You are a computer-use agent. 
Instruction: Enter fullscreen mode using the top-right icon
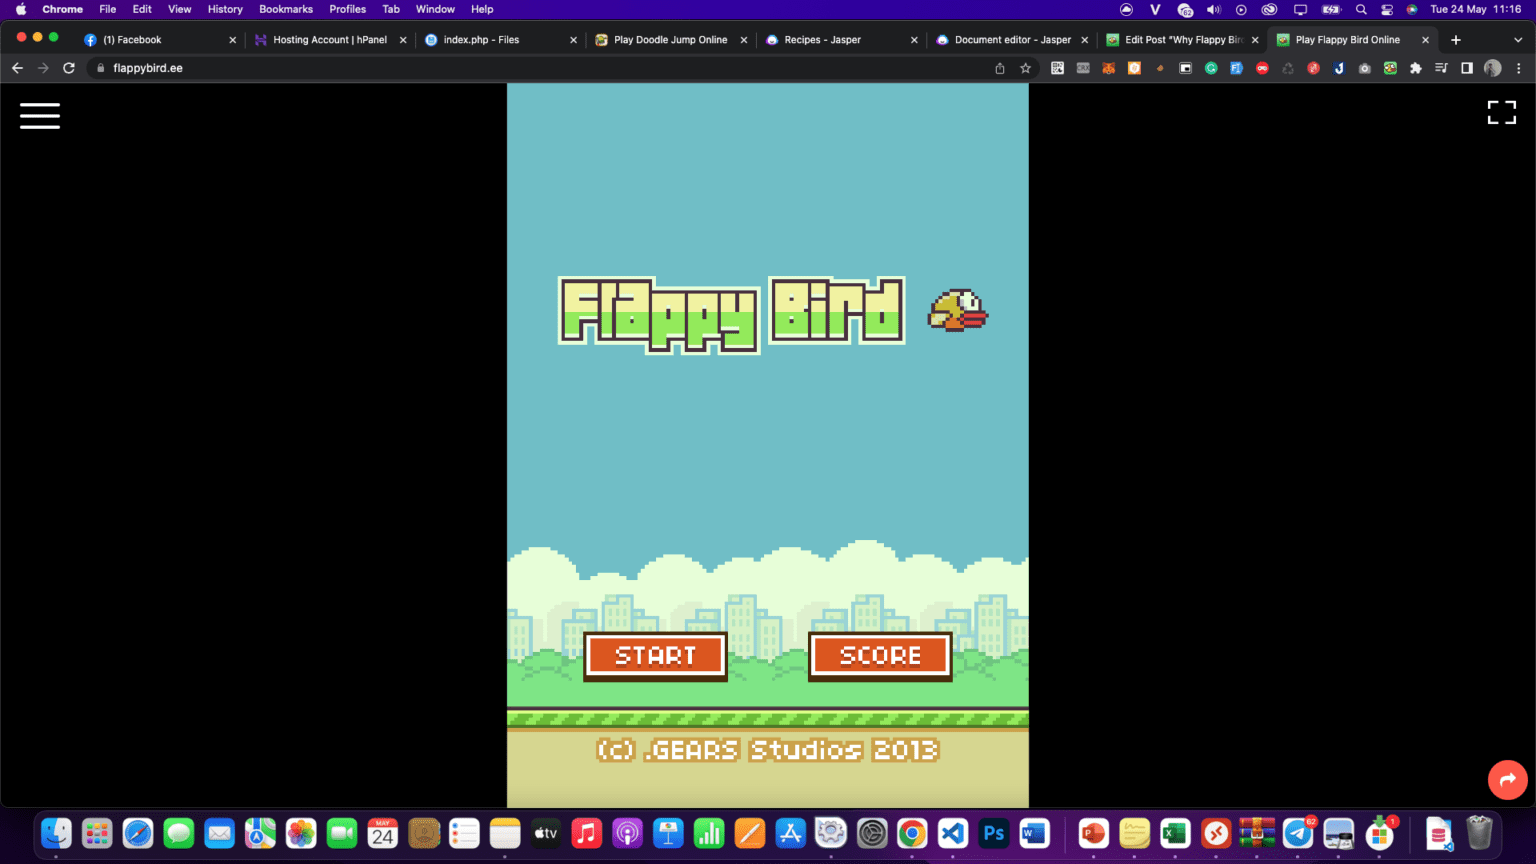coord(1501,113)
